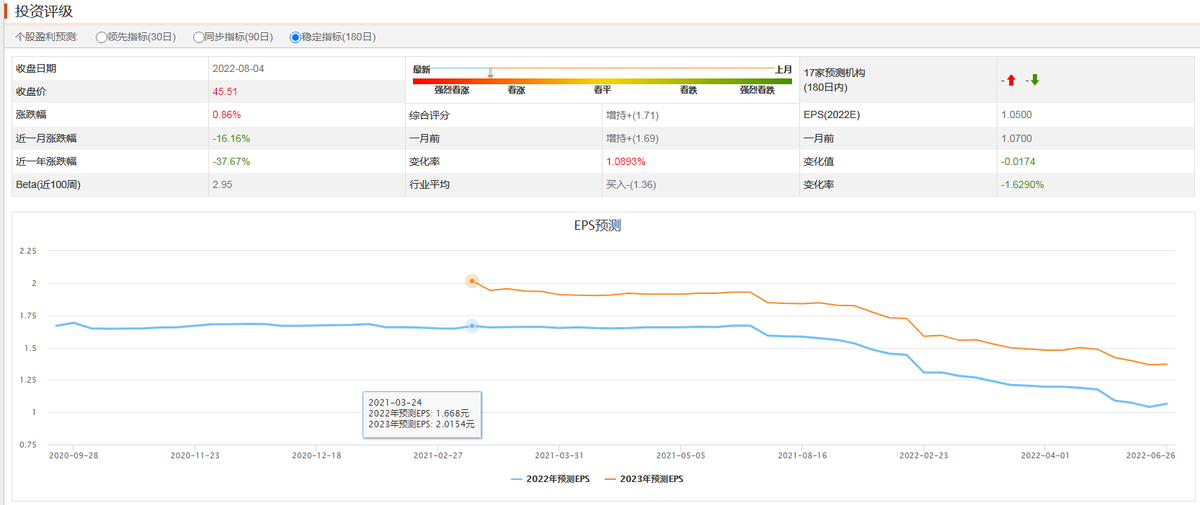The width and height of the screenshot is (1200, 505).
Task: Select the 领先指标(30日) radio button
Action: point(101,37)
